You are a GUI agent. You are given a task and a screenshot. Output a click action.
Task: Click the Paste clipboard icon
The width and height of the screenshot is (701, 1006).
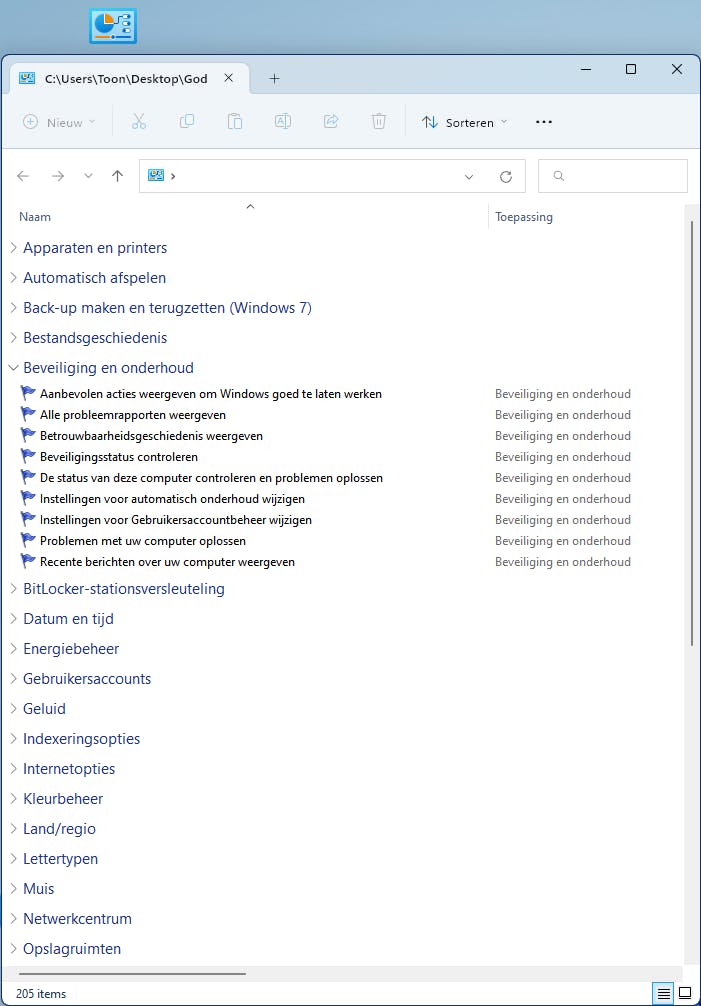[x=235, y=121]
